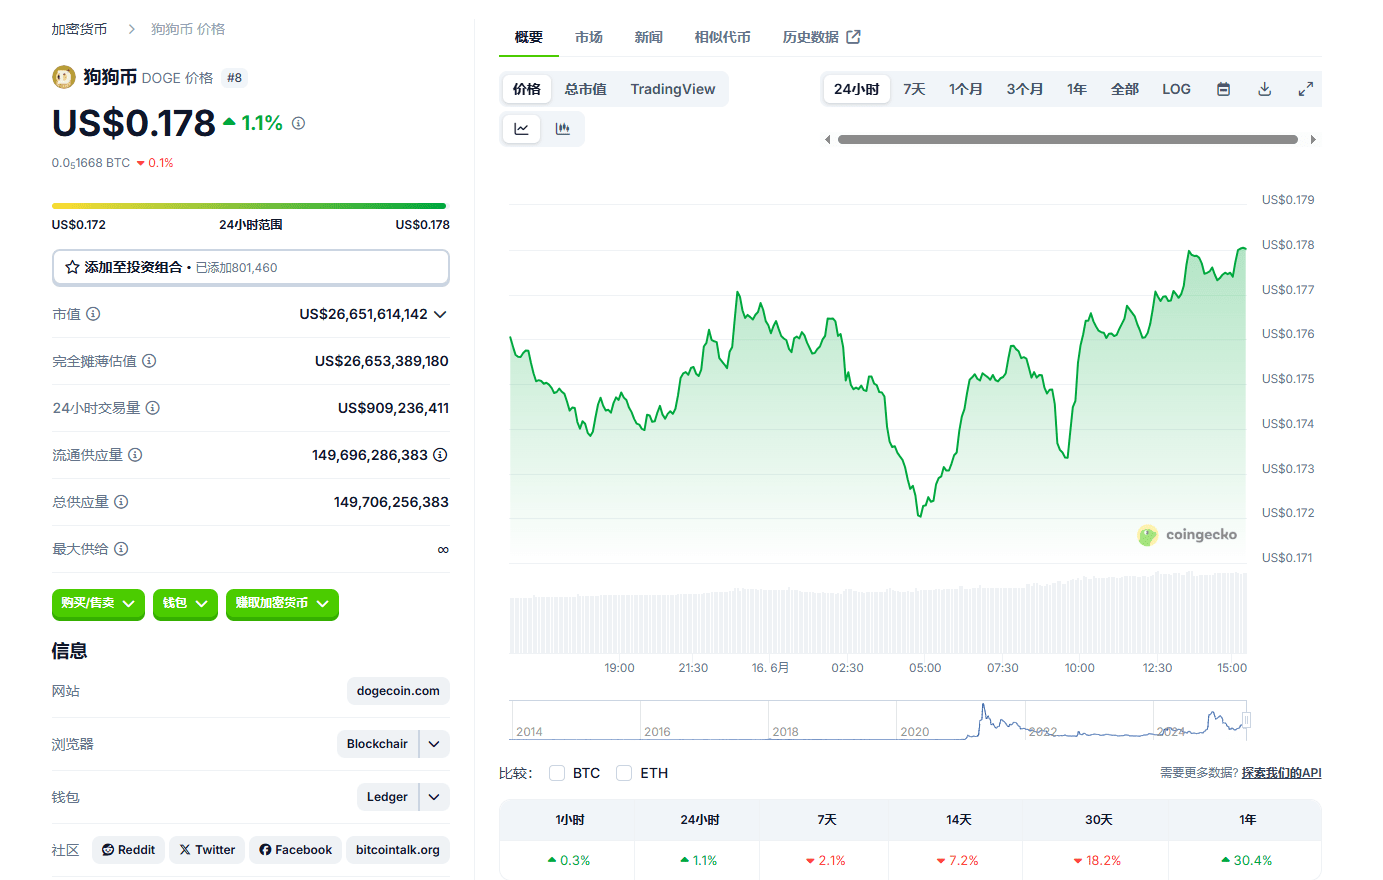This screenshot has width=1383, height=880.
Task: Click info icon next to 1.1% price change
Action: point(298,123)
